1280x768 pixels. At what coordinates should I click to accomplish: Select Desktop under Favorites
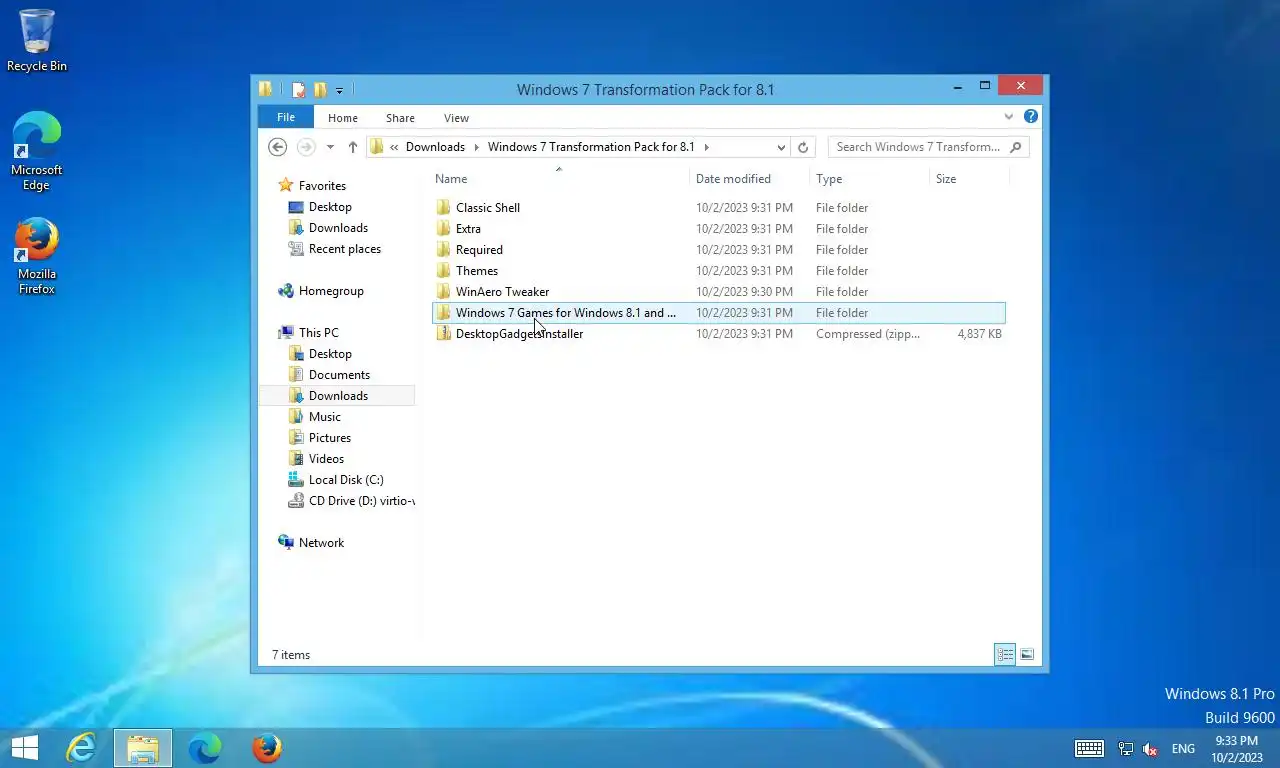(330, 207)
